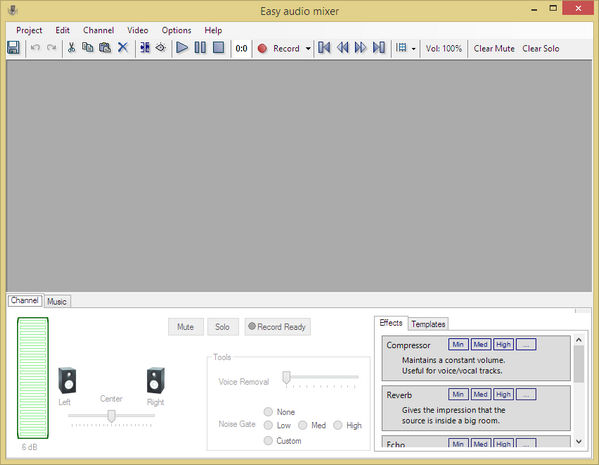Start playback with the Play icon
Viewport: 599px width, 465px height.
[x=182, y=48]
